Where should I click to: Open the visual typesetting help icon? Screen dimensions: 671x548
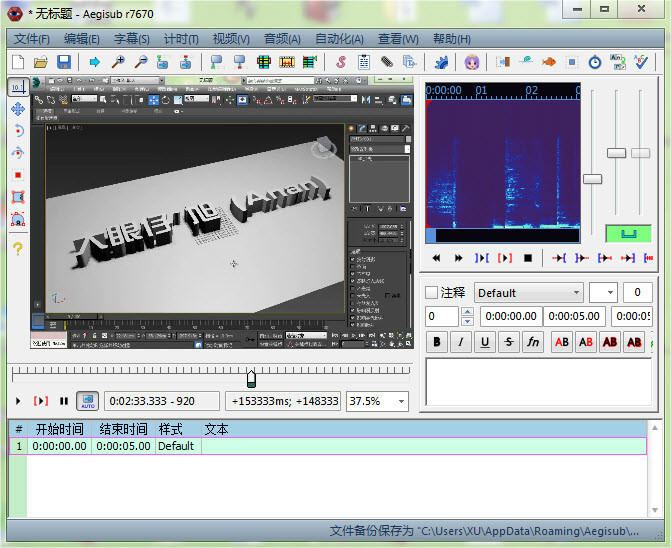point(18,248)
